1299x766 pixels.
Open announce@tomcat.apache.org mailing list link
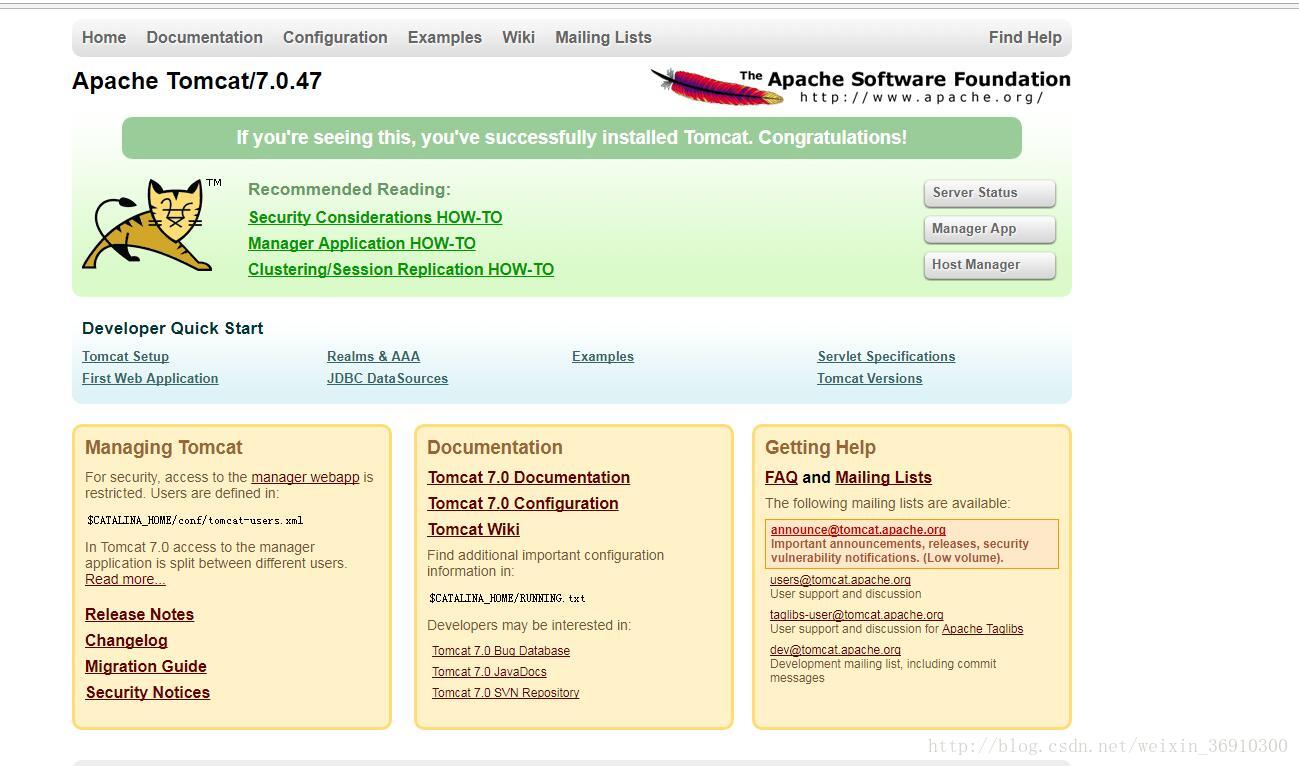tap(858, 530)
